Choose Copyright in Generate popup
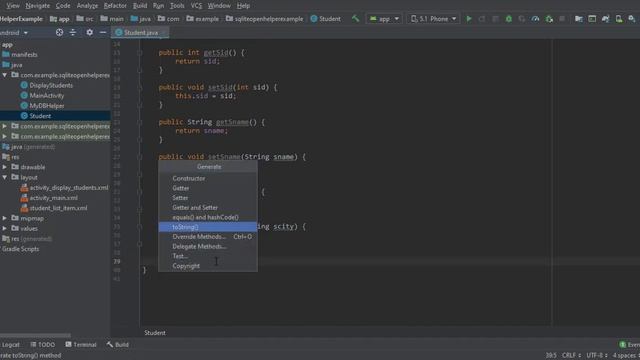The height and width of the screenshot is (360, 640). [x=208, y=266]
